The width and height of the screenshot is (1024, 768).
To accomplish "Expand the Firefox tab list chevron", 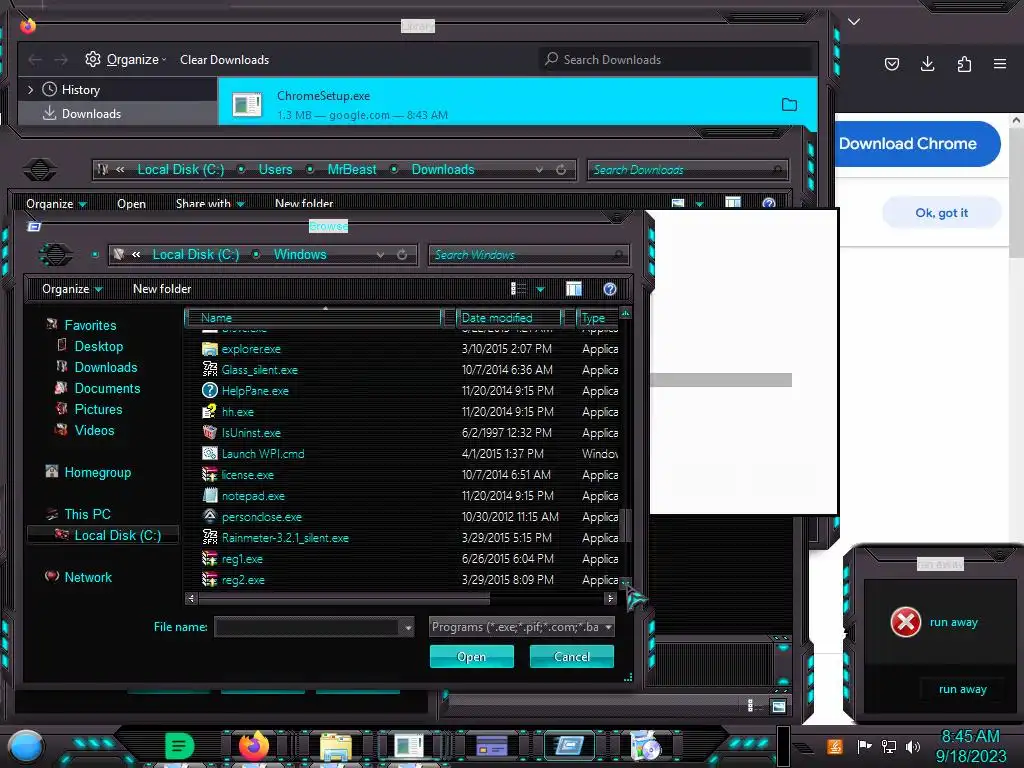I will (854, 22).
